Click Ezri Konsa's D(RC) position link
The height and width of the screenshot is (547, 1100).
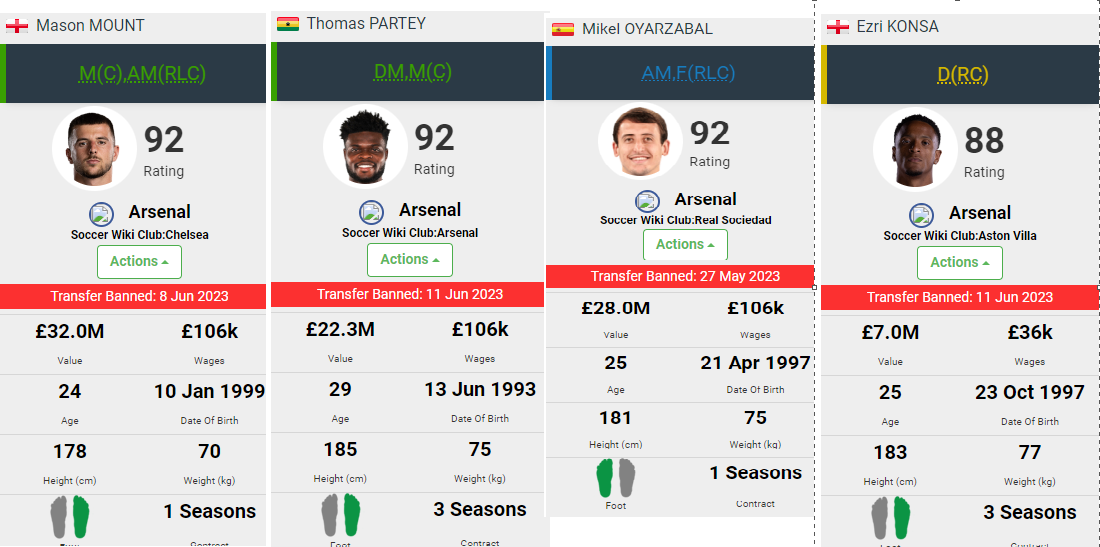[x=959, y=74]
